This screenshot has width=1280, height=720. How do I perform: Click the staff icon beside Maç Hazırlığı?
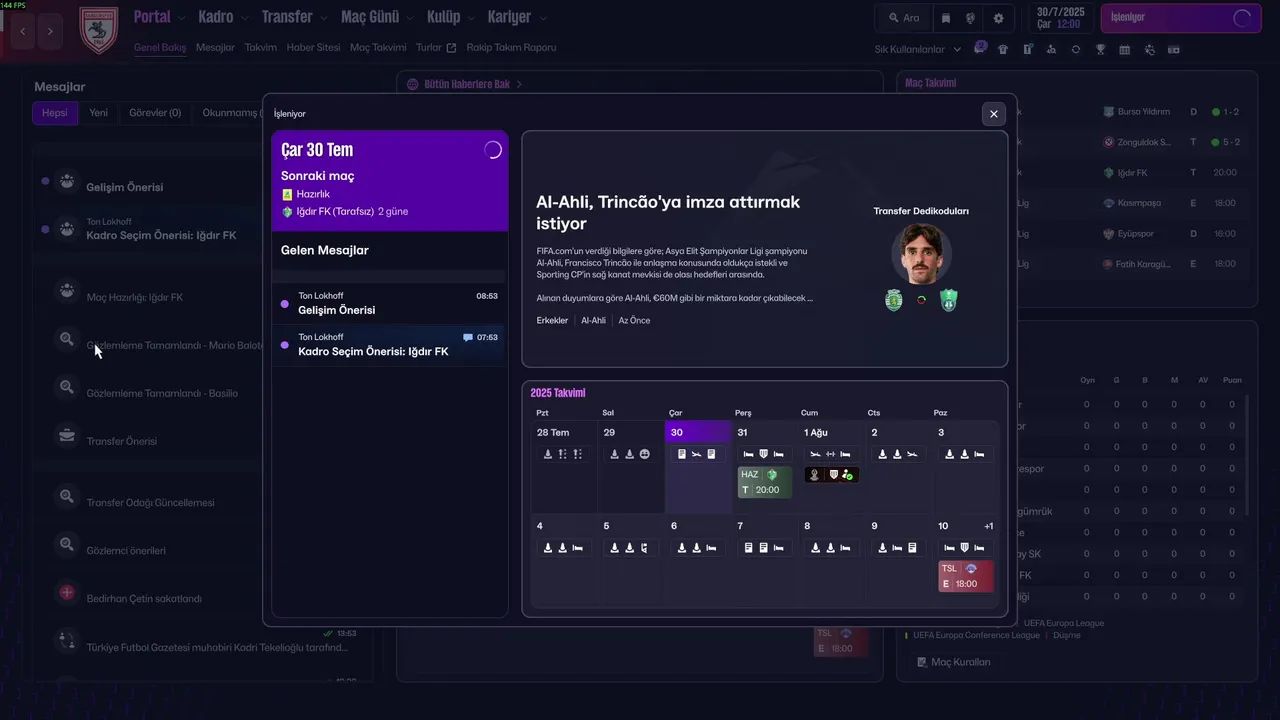click(66, 291)
